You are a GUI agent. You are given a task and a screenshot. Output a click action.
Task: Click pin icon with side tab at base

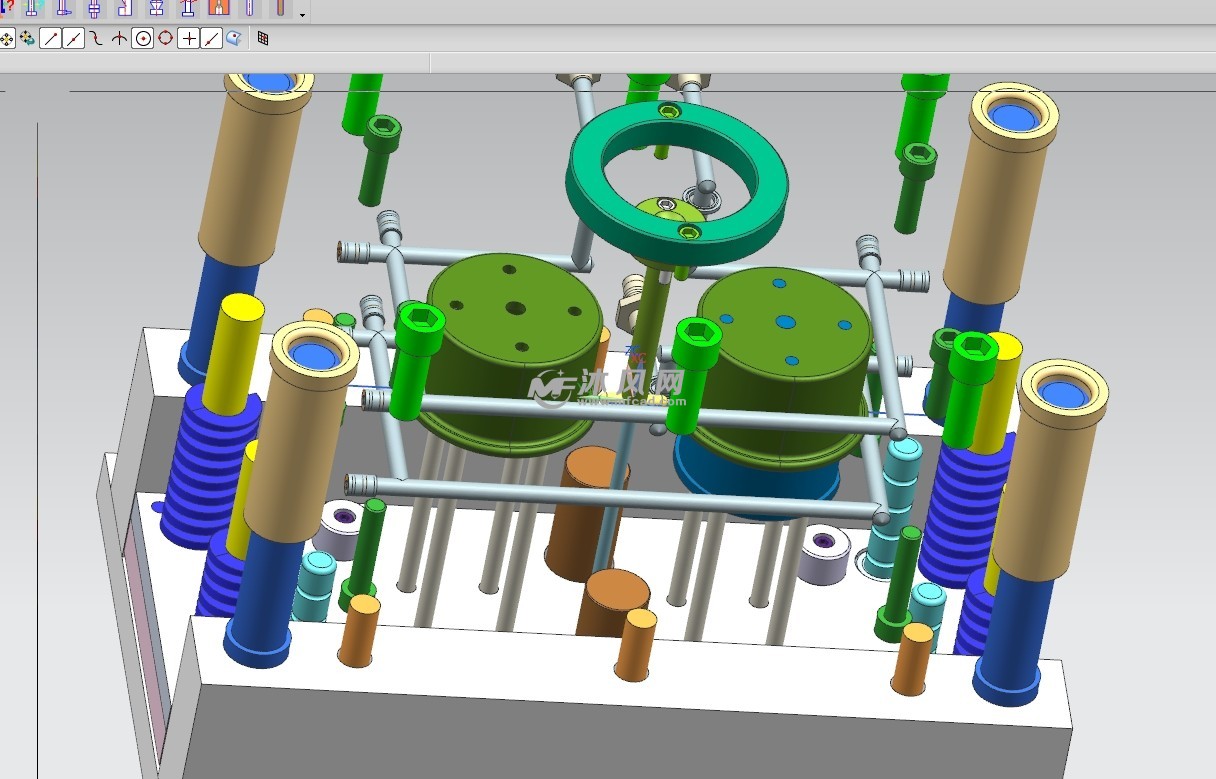pyautogui.click(x=63, y=8)
